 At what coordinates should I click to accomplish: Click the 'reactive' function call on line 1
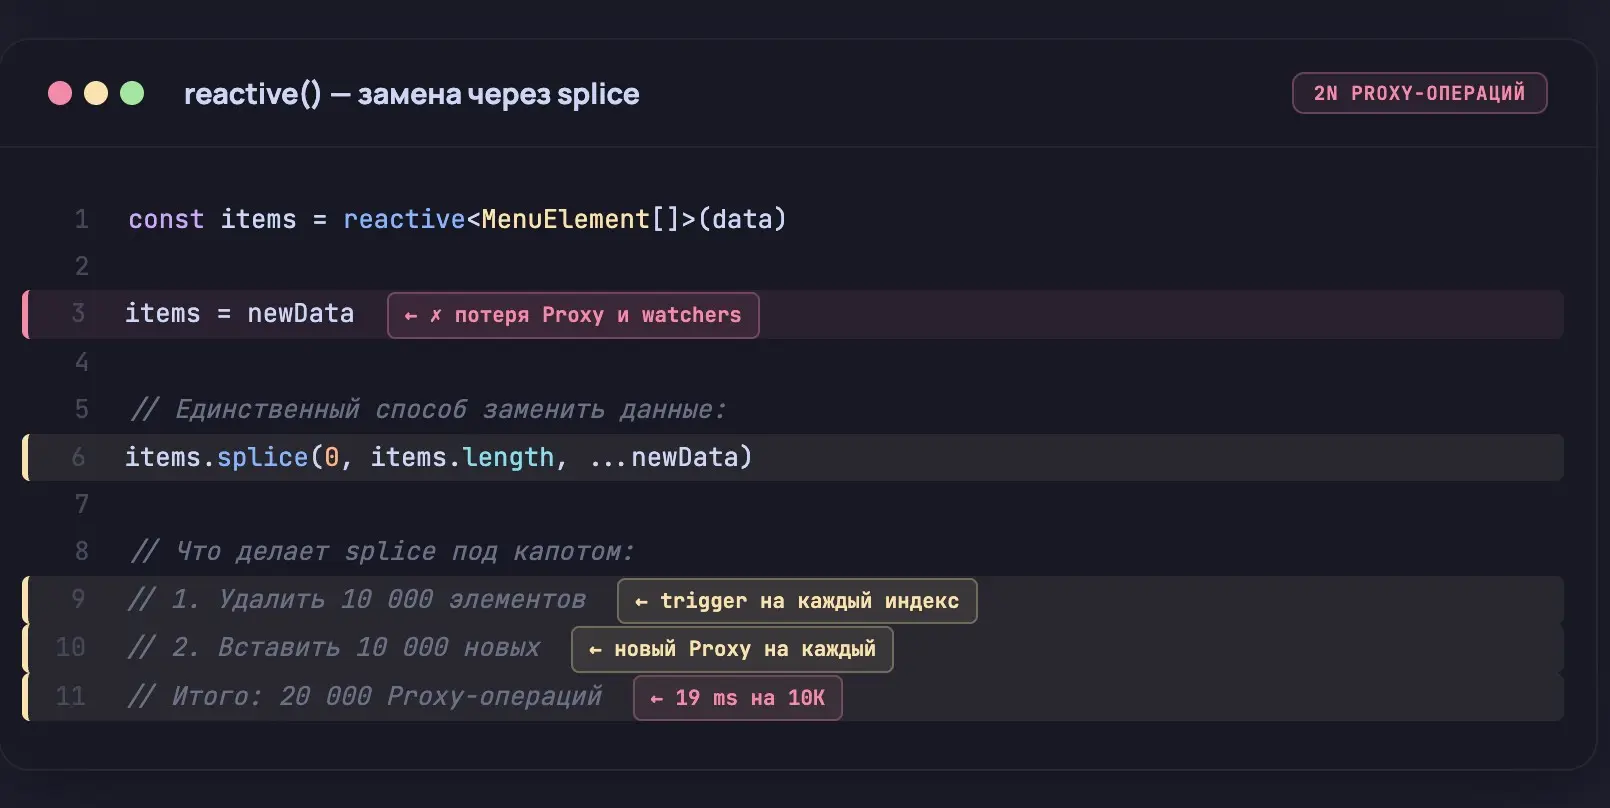click(404, 219)
